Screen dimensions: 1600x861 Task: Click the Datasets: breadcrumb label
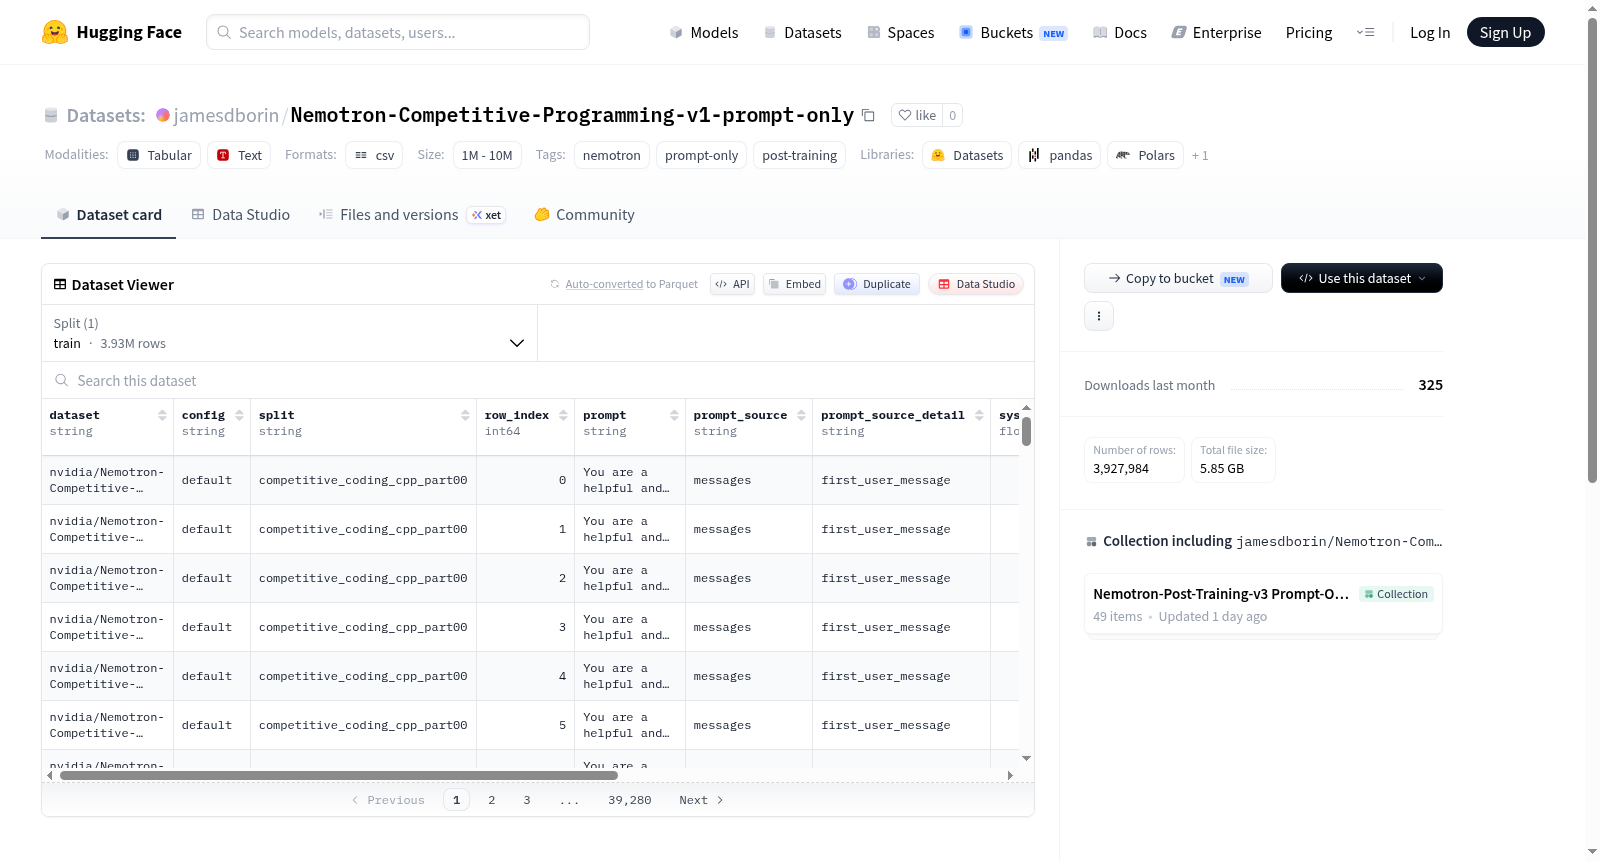[106, 115]
